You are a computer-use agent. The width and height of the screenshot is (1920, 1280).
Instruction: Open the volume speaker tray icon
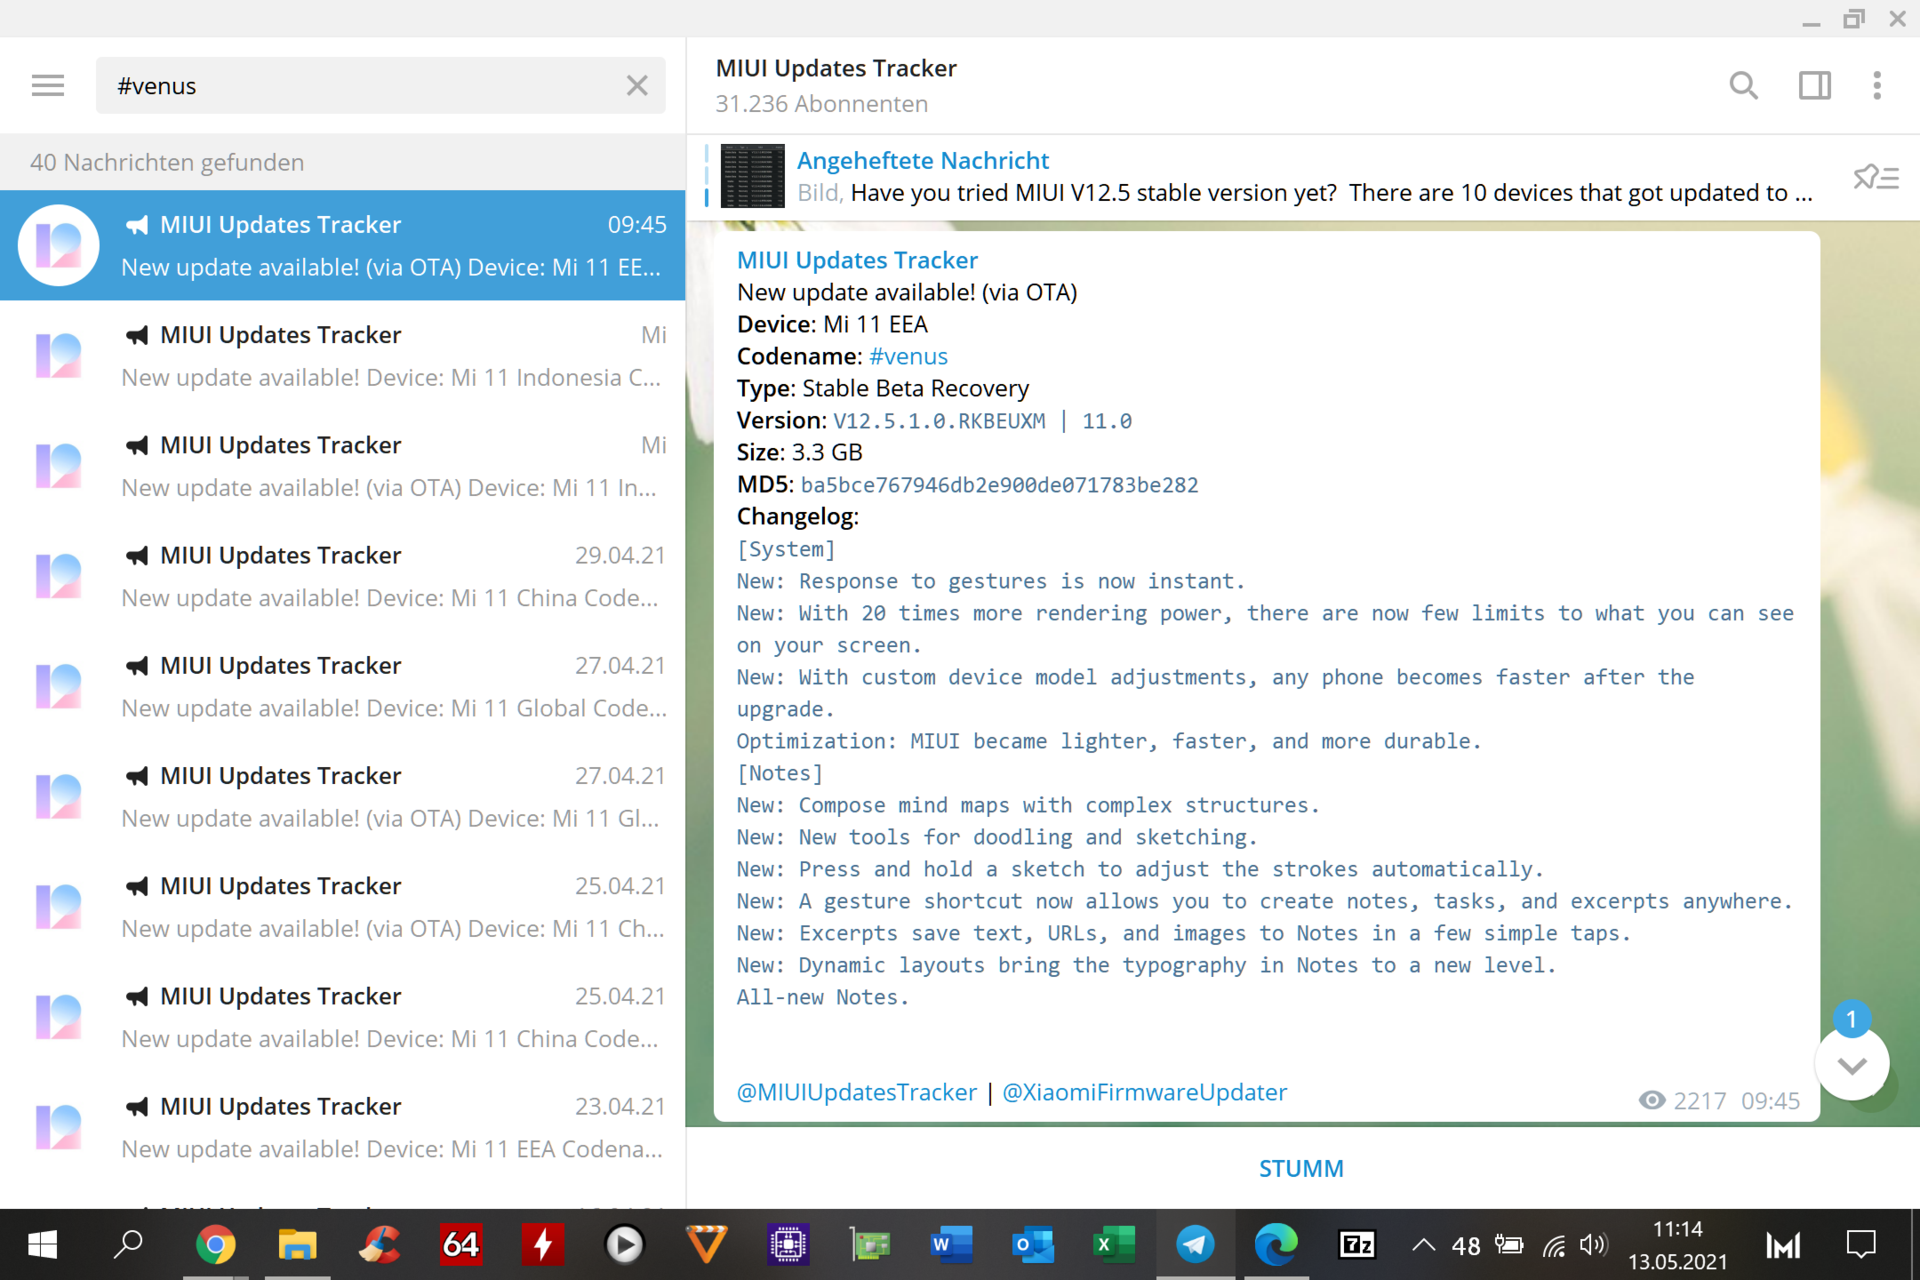click(1593, 1245)
